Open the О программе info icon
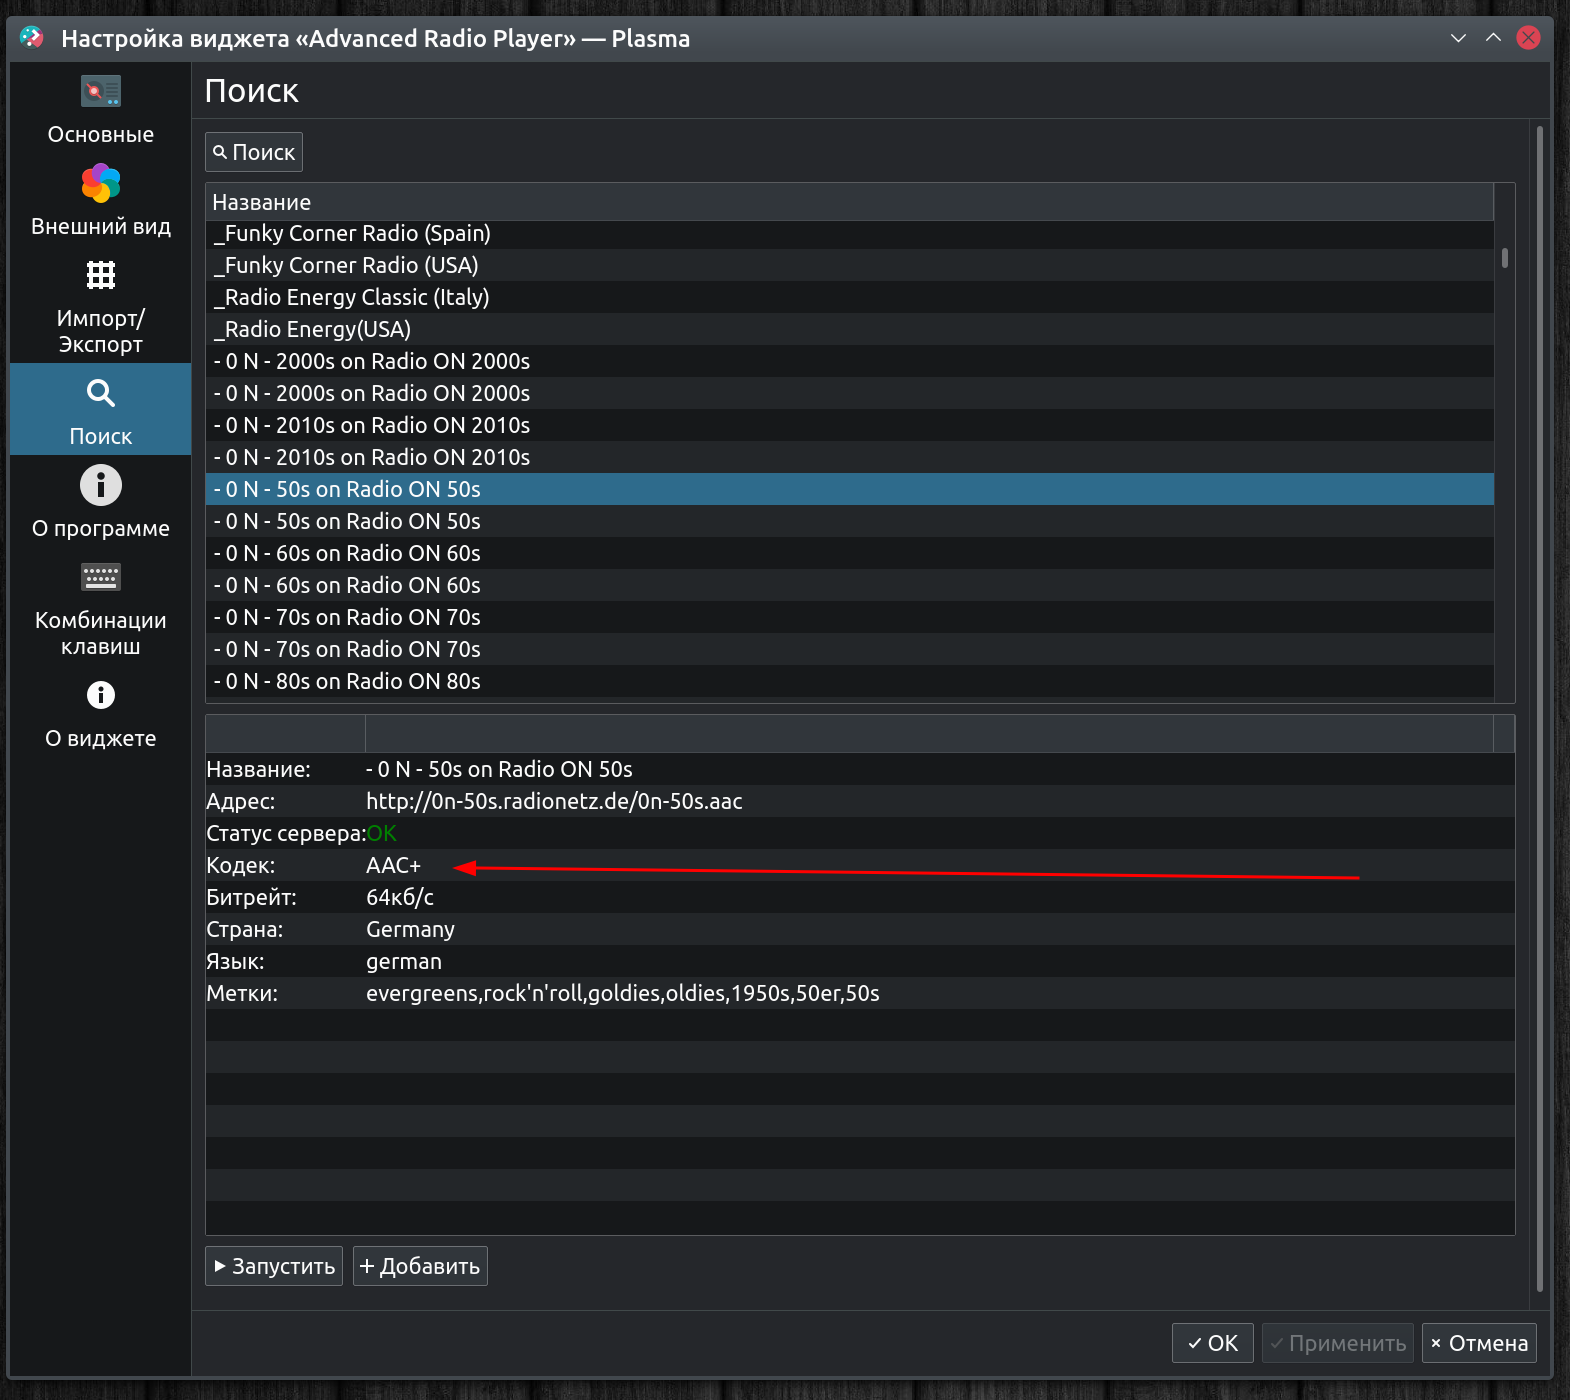This screenshot has height=1400, width=1570. tap(100, 485)
